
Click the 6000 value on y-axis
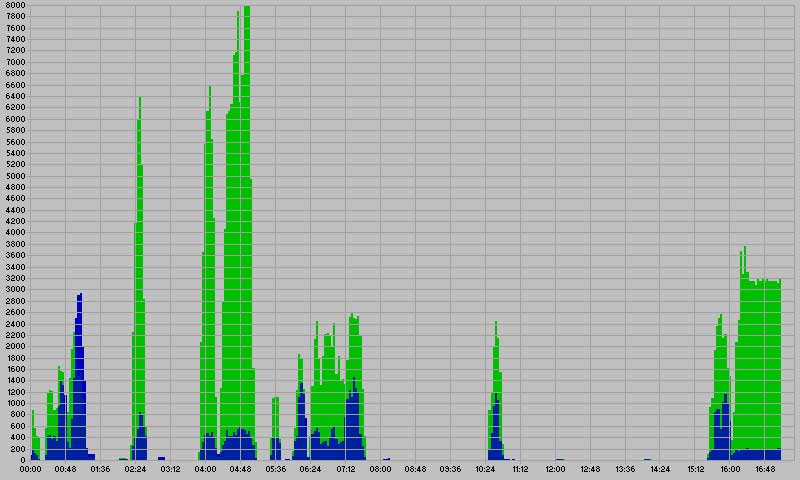15,119
